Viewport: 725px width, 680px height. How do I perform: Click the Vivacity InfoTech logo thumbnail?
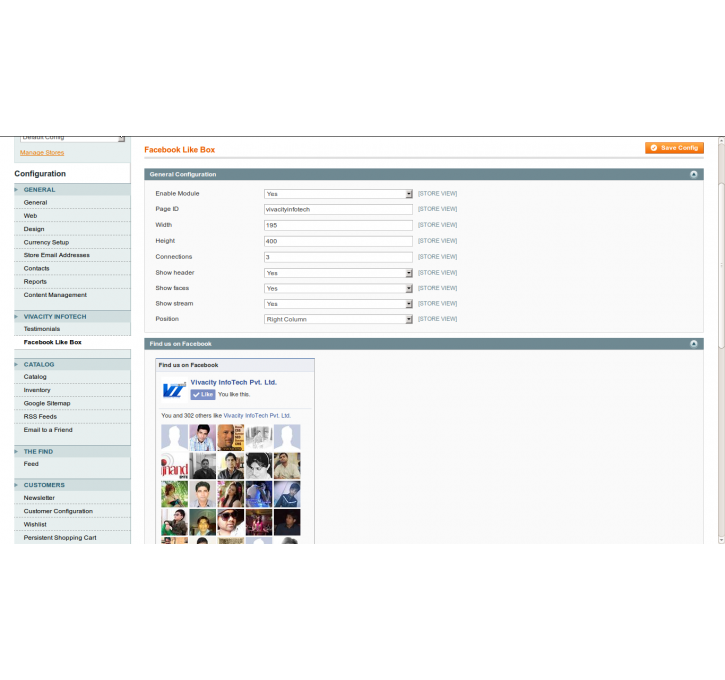[x=174, y=391]
